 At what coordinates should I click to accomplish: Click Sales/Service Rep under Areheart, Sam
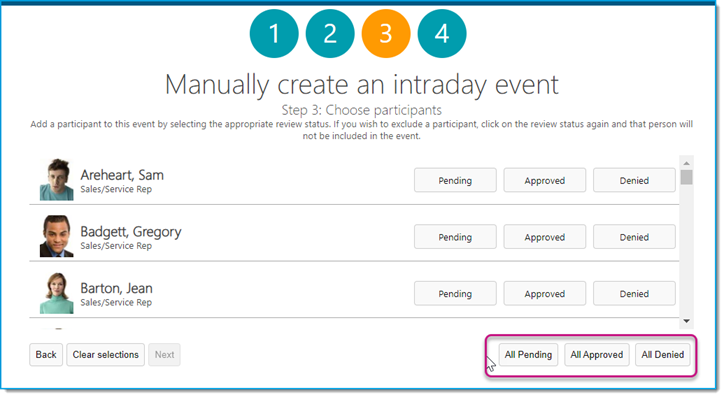tap(116, 189)
